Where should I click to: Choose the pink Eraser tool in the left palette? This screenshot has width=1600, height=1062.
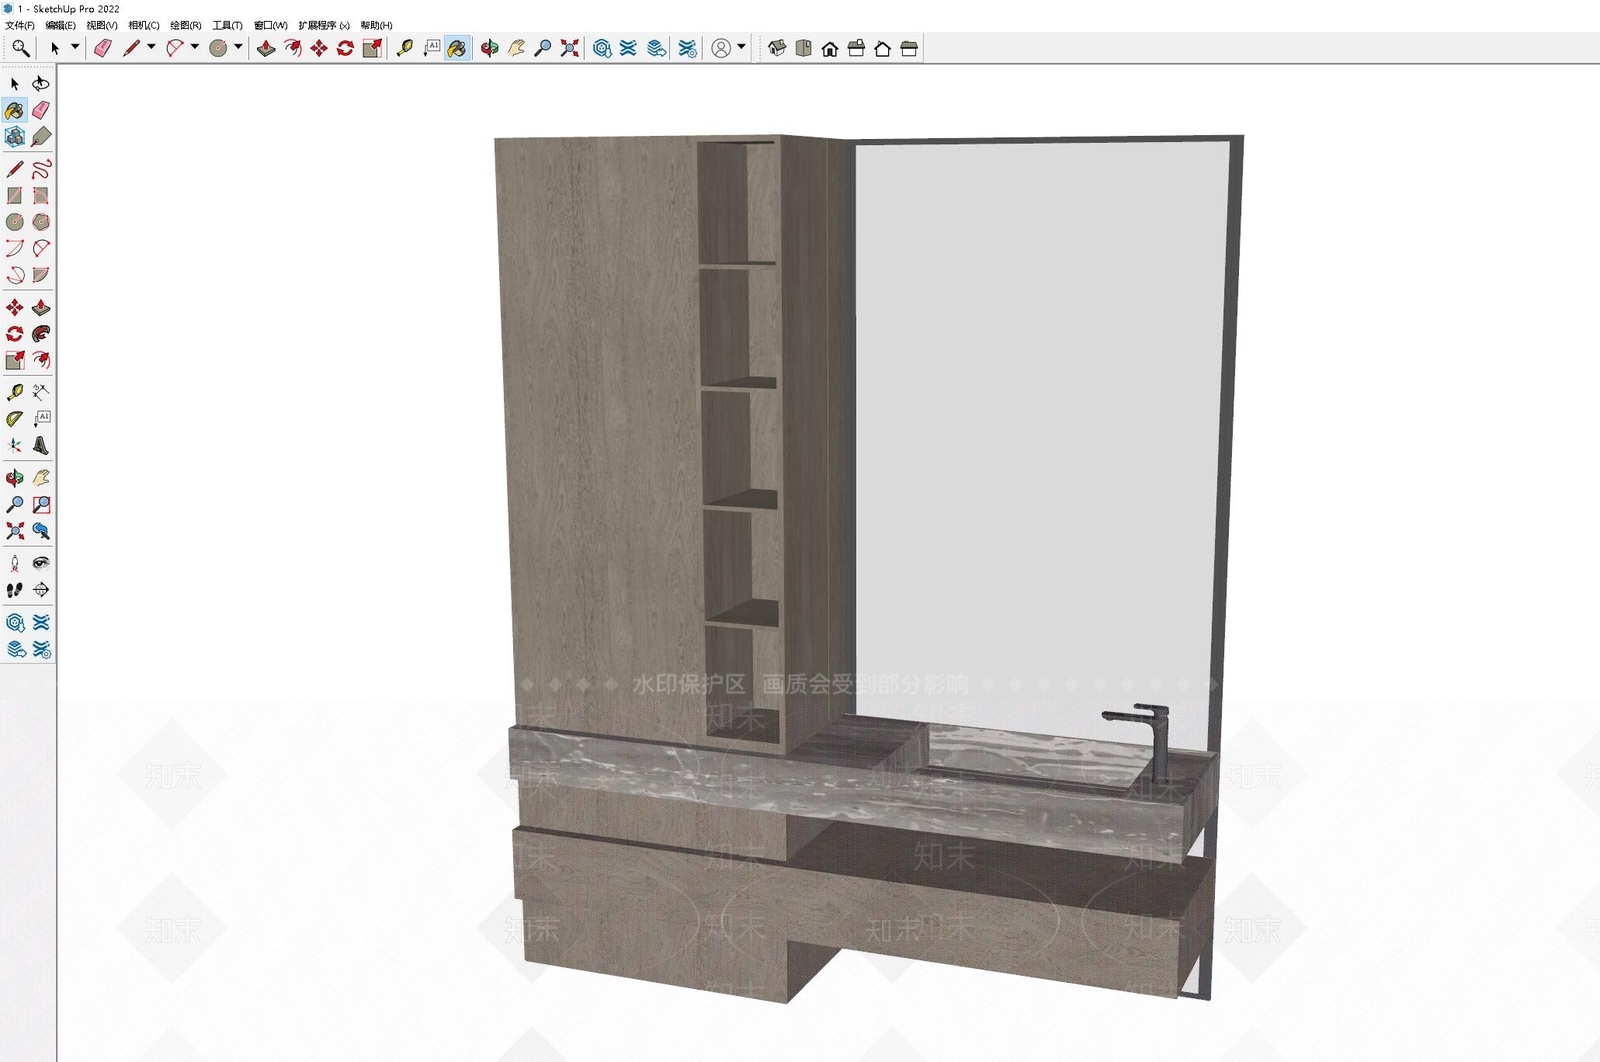(41, 110)
